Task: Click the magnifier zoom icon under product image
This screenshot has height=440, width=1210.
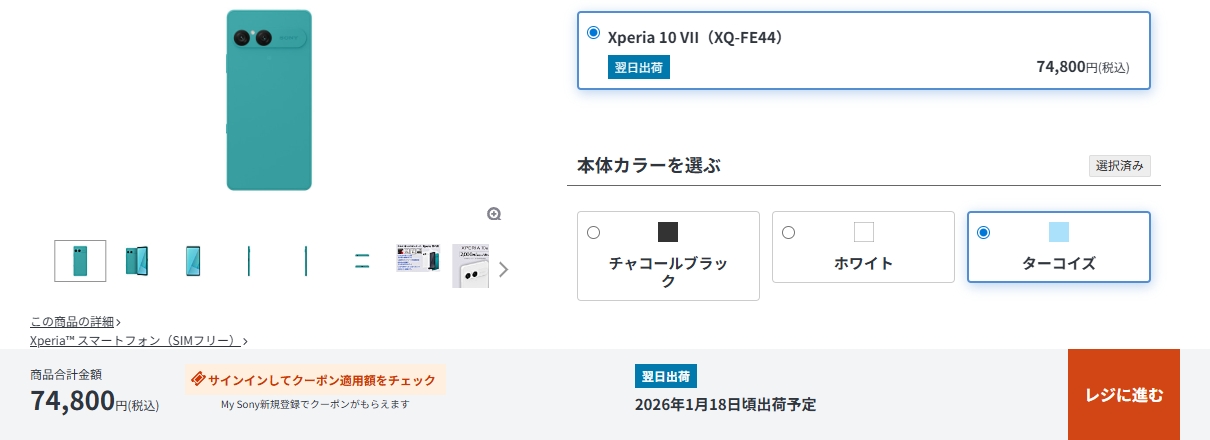Action: tap(494, 214)
